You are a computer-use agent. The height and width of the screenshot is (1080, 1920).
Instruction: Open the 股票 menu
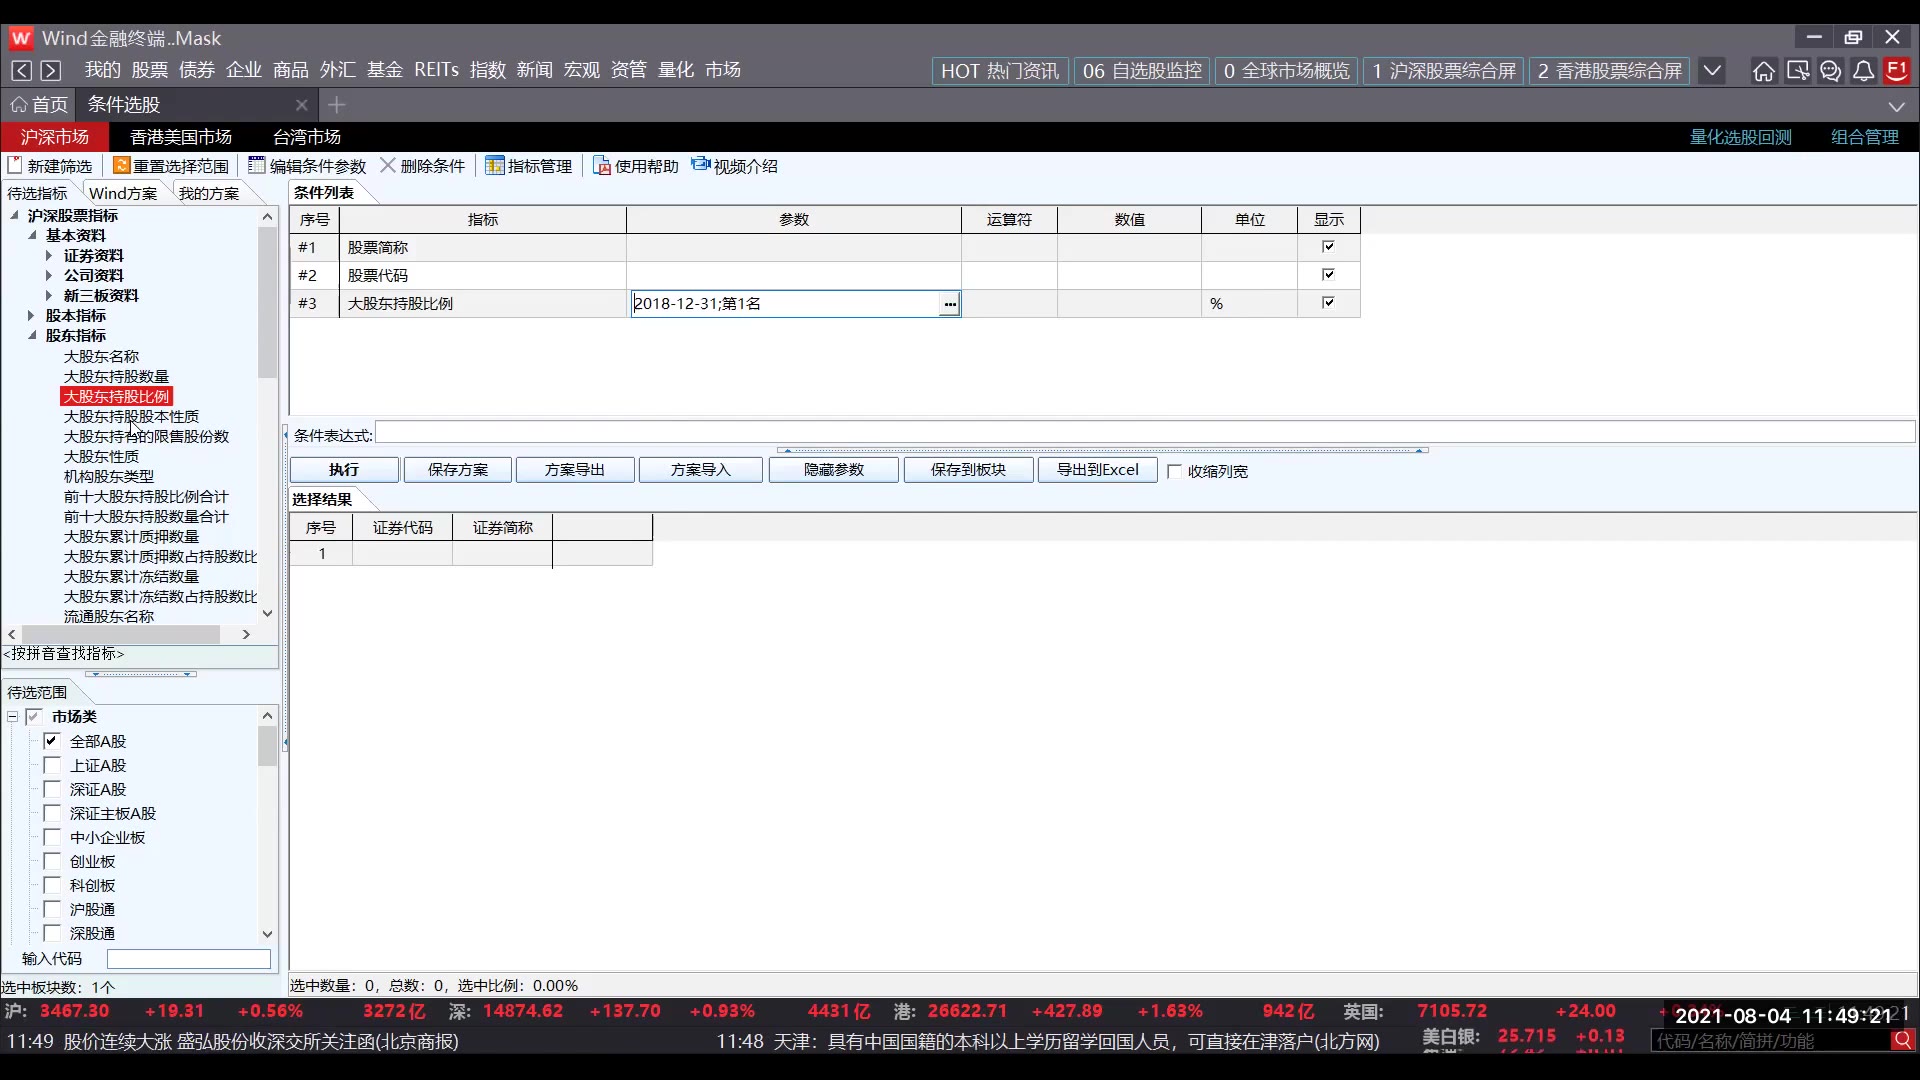150,70
